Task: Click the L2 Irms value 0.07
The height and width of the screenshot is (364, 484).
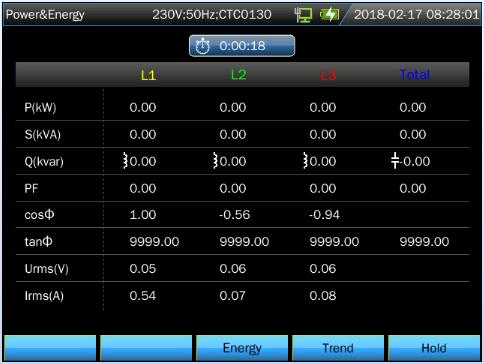Action: [x=233, y=296]
